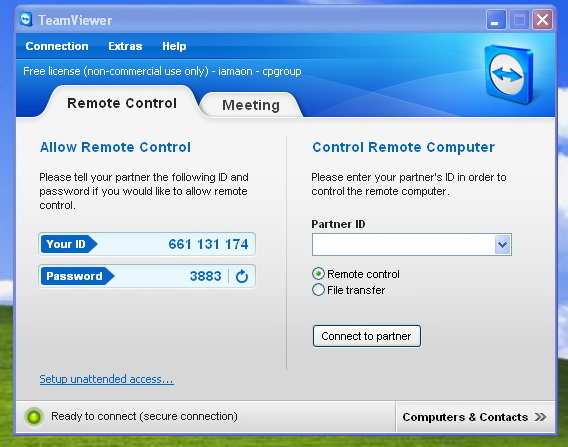Click the green connection status indicator

click(x=34, y=417)
